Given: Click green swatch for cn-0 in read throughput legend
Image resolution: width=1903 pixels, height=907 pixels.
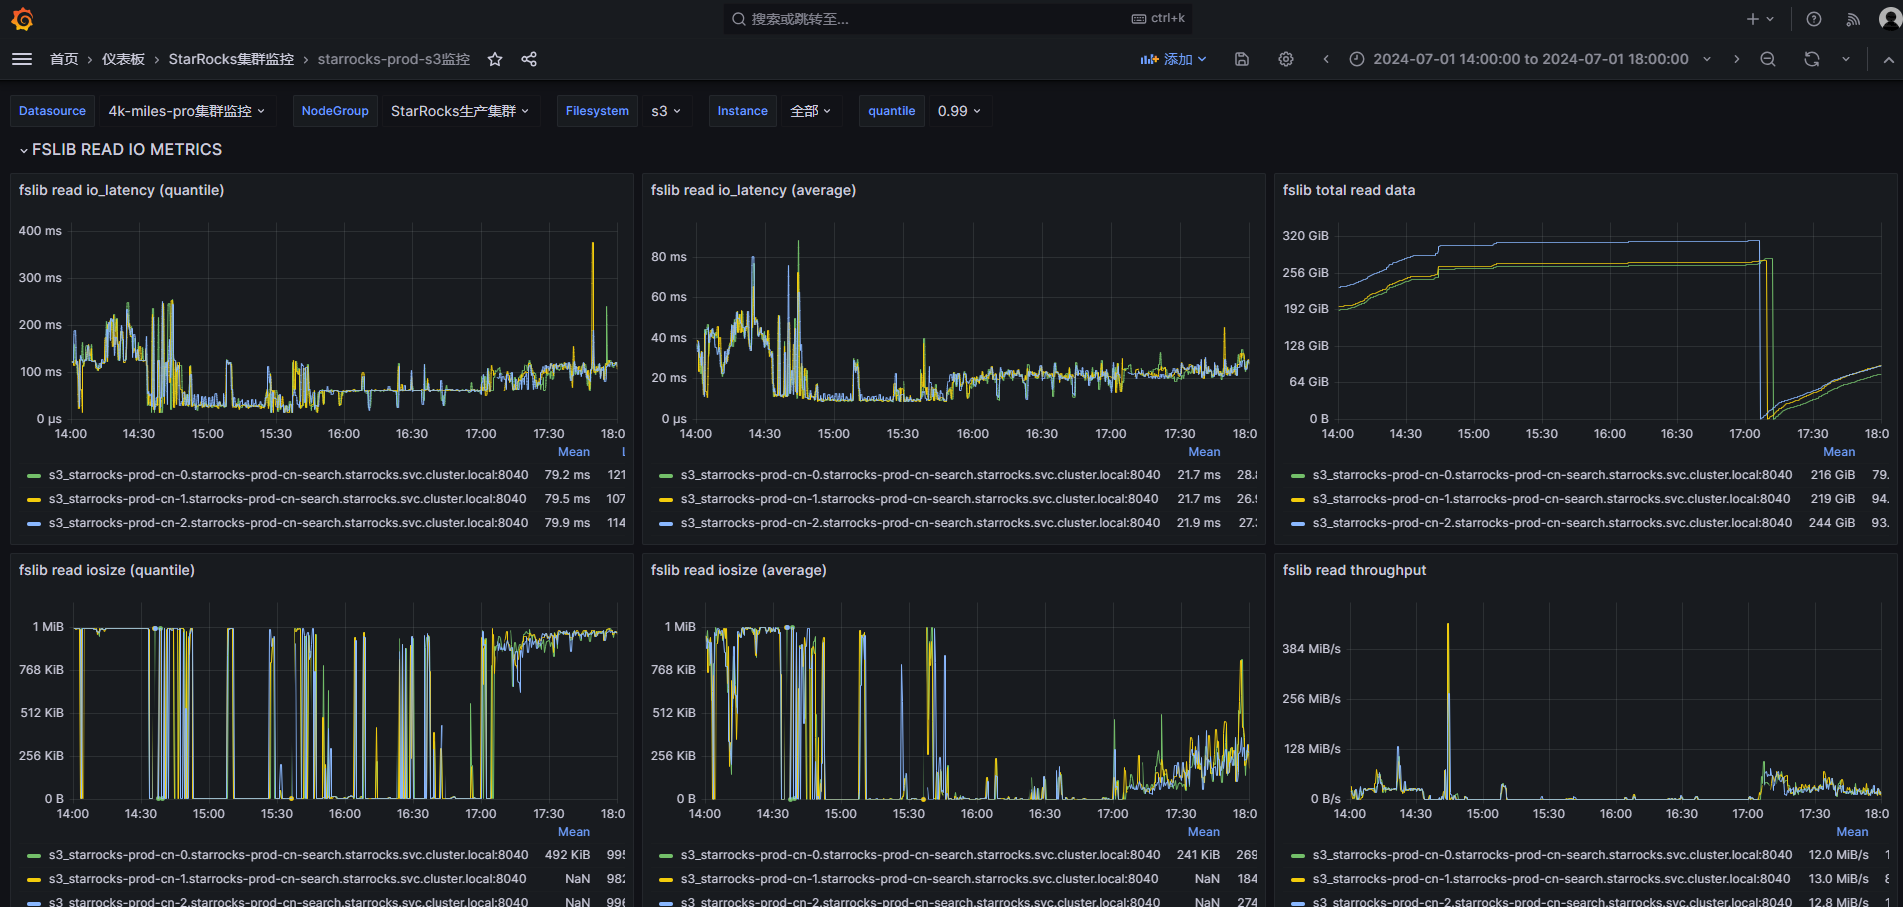Looking at the screenshot, I should point(1298,856).
